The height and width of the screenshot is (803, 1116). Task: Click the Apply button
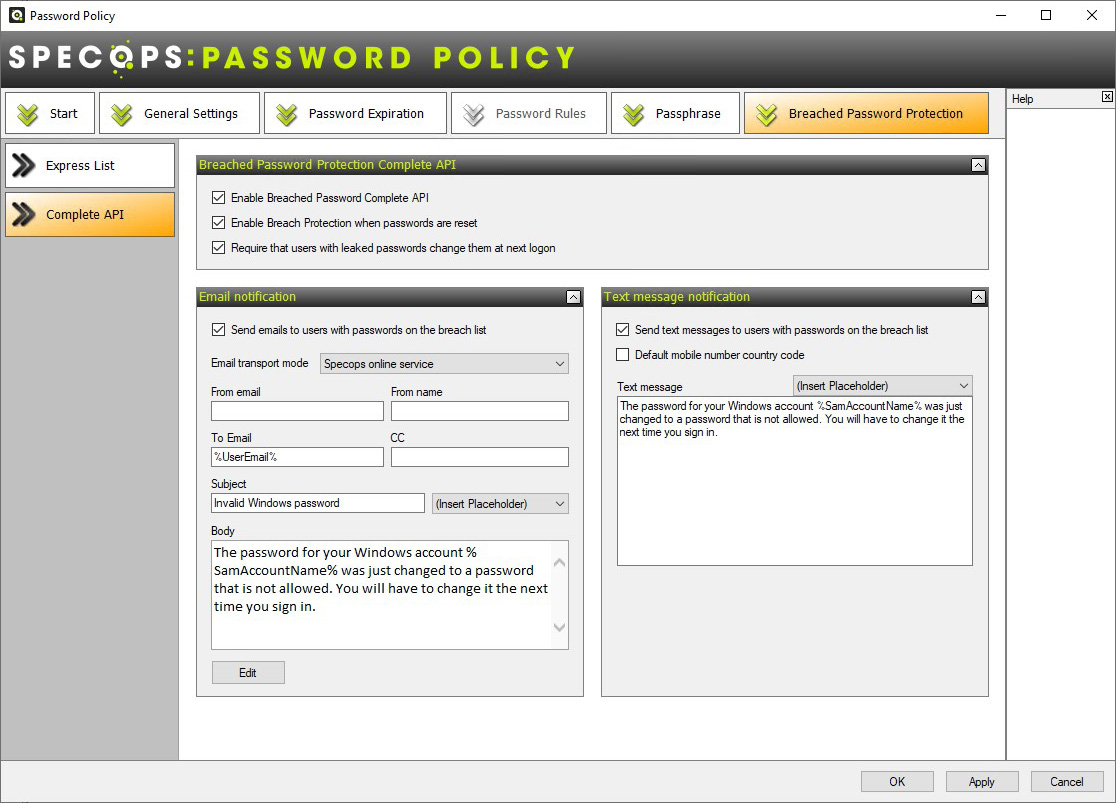(981, 782)
